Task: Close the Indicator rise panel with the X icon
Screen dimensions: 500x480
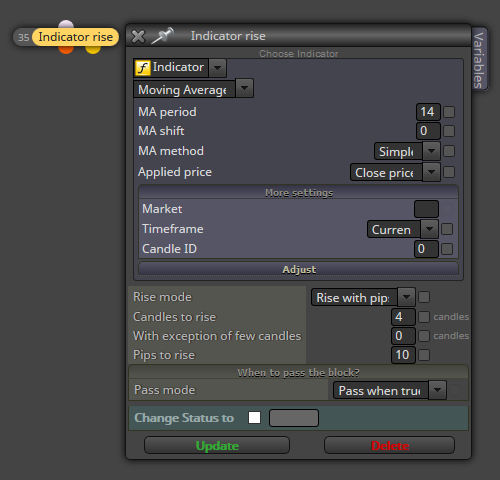Action: [x=138, y=36]
